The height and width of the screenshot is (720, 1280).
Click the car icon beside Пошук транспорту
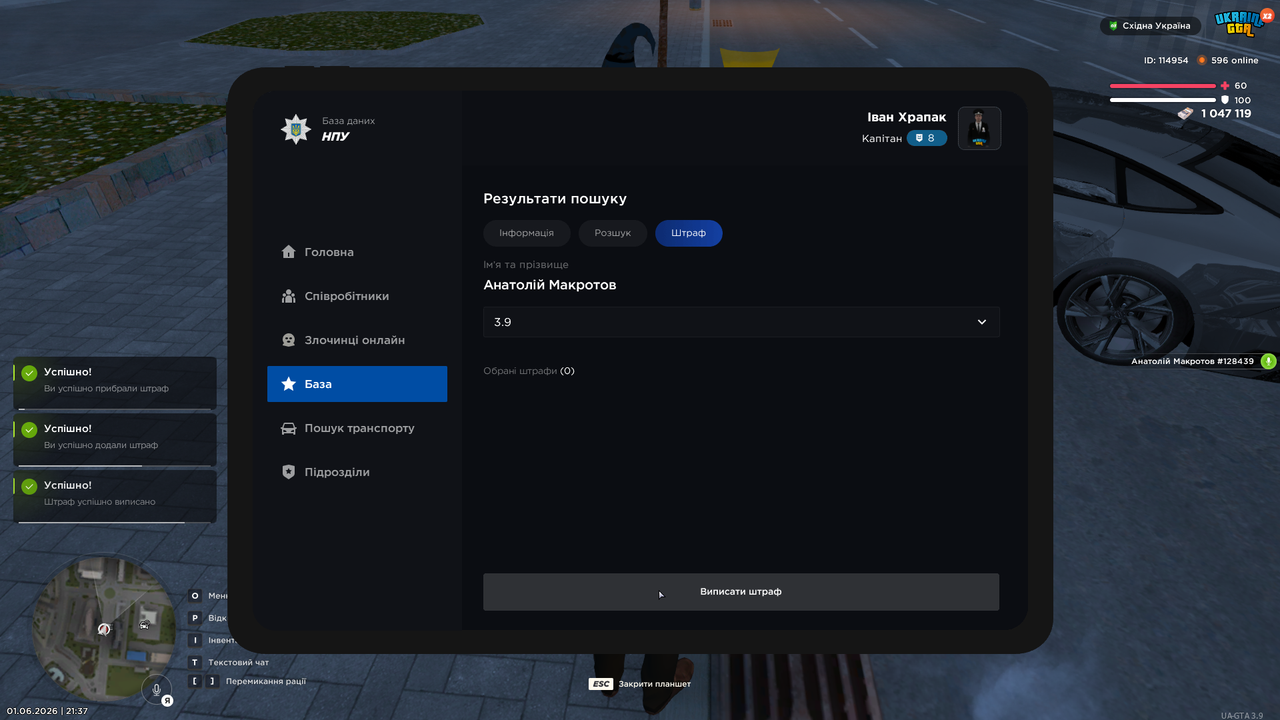(x=288, y=428)
